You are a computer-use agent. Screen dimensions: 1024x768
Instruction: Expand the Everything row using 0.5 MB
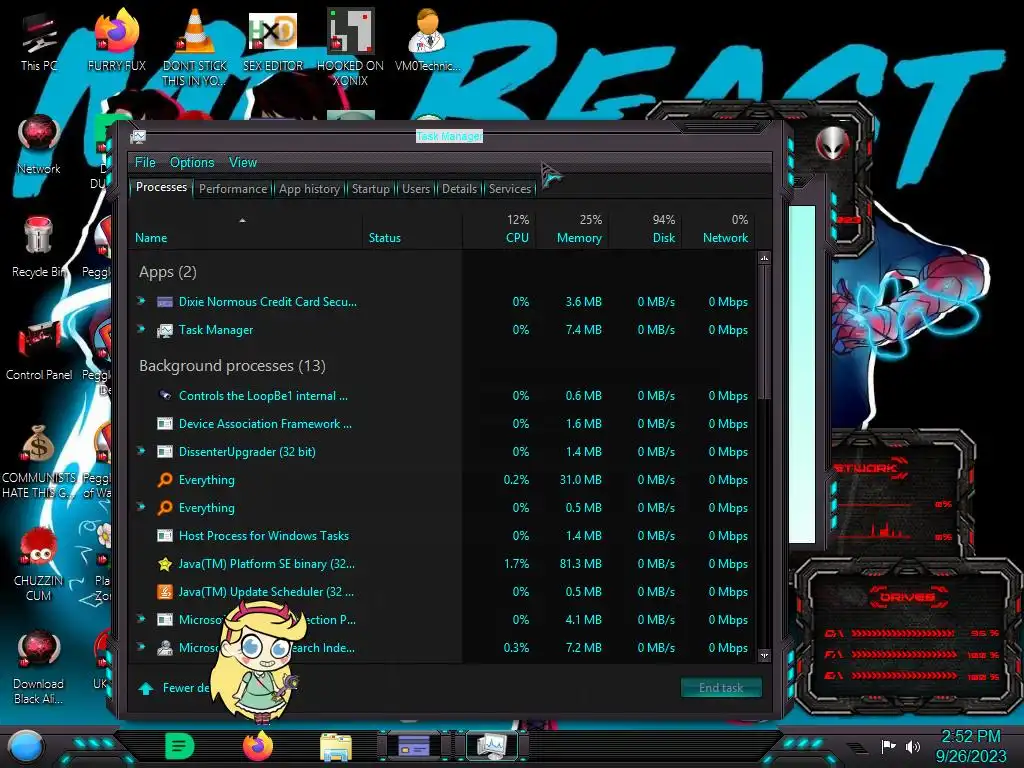tap(141, 507)
